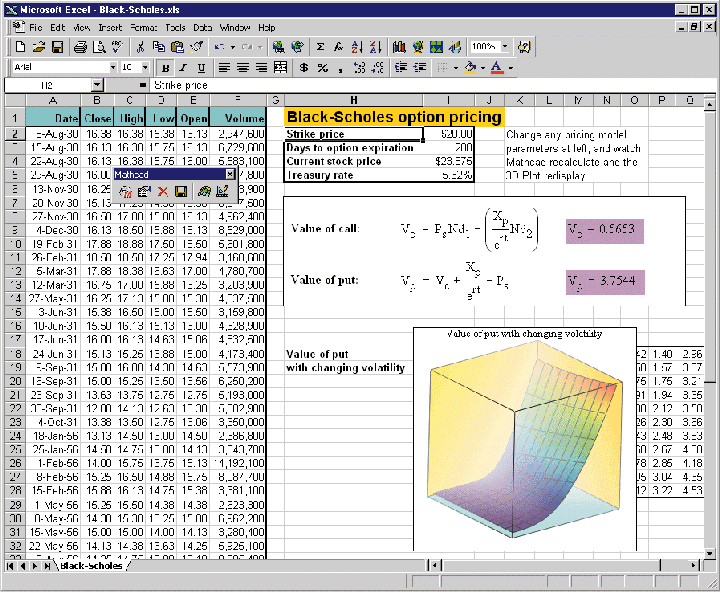The width and height of the screenshot is (720, 592).
Task: Open the Tools menu
Action: pos(176,27)
